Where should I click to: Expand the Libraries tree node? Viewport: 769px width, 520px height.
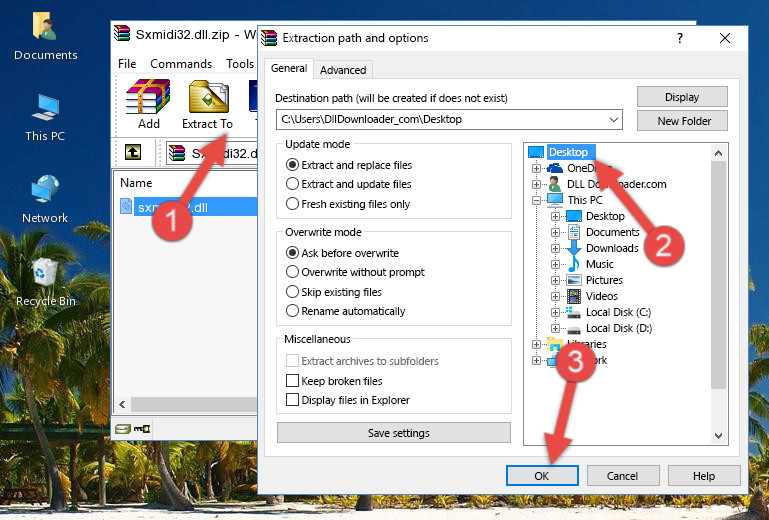click(x=537, y=344)
